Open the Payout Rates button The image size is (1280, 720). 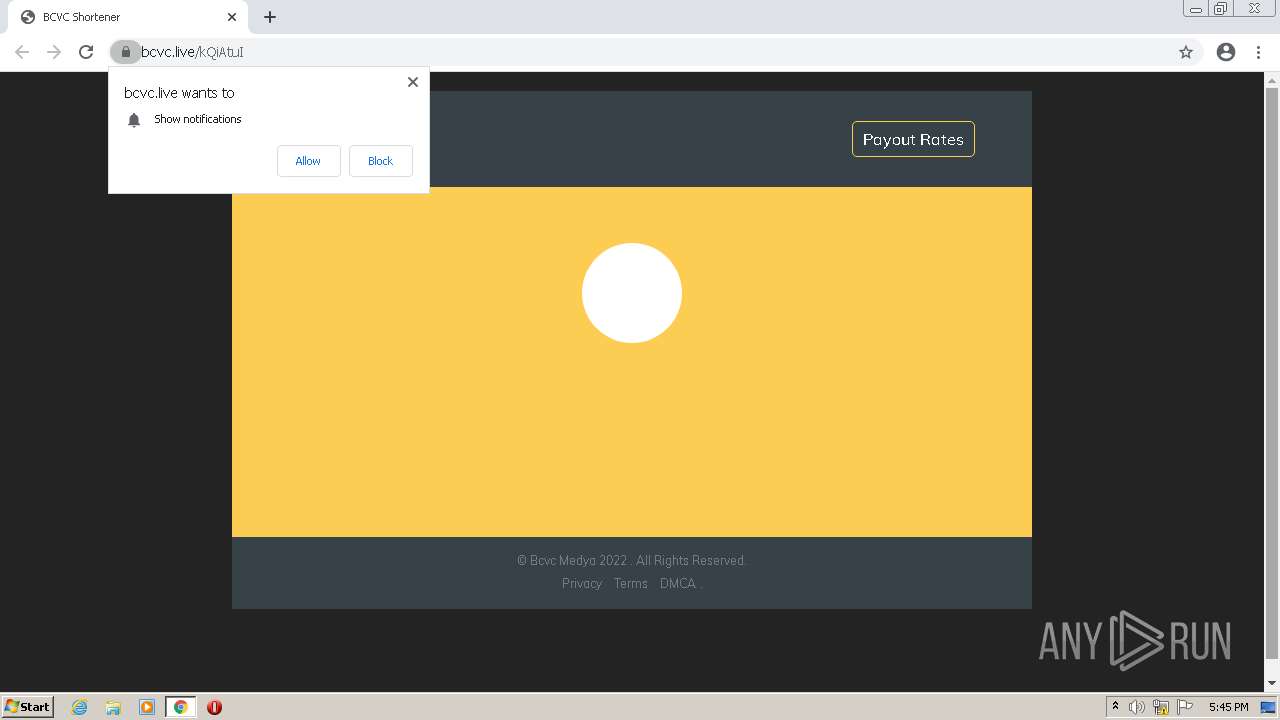click(x=913, y=139)
